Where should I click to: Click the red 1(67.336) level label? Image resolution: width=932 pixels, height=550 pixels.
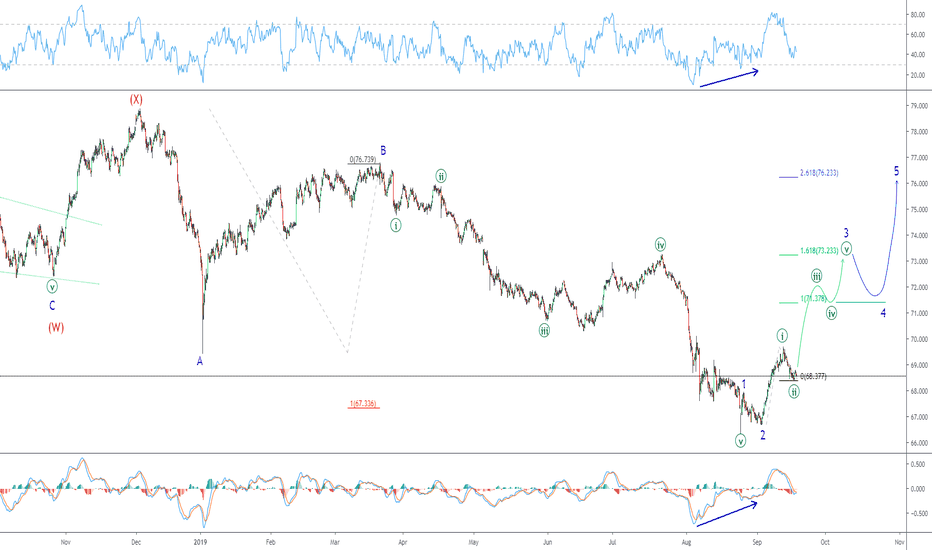click(363, 404)
